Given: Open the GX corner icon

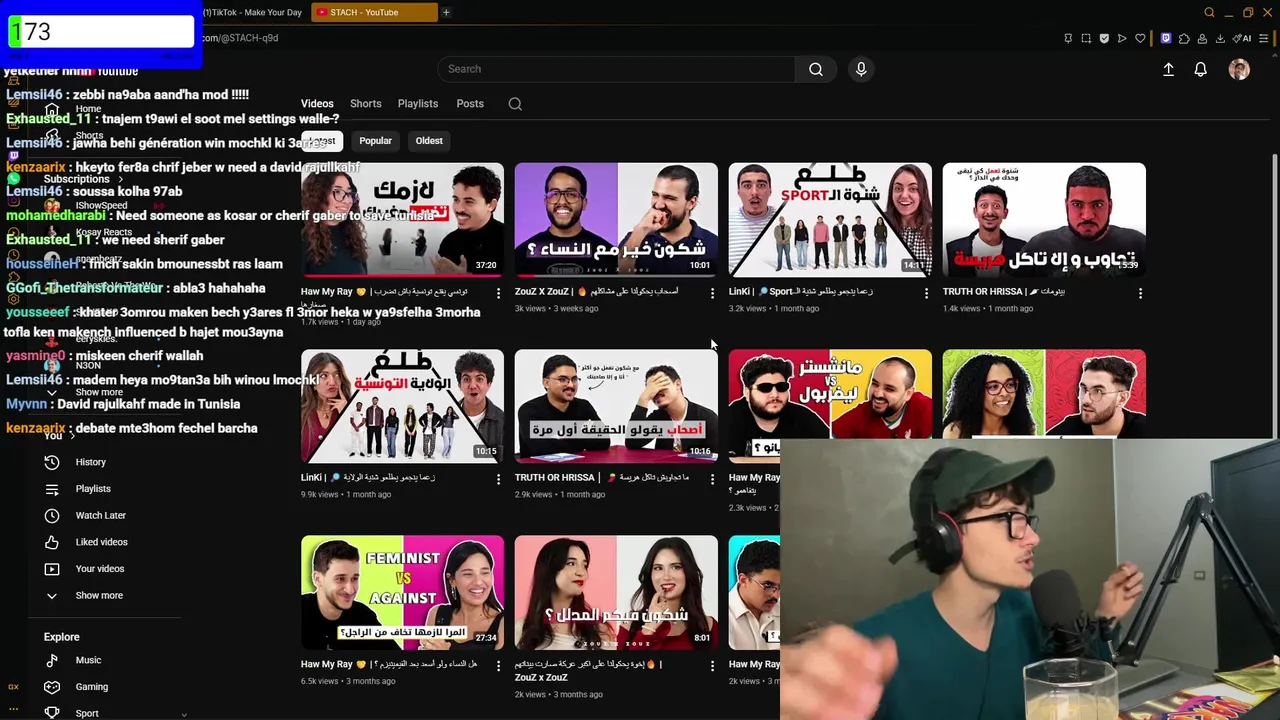Looking at the screenshot, I should [13, 687].
